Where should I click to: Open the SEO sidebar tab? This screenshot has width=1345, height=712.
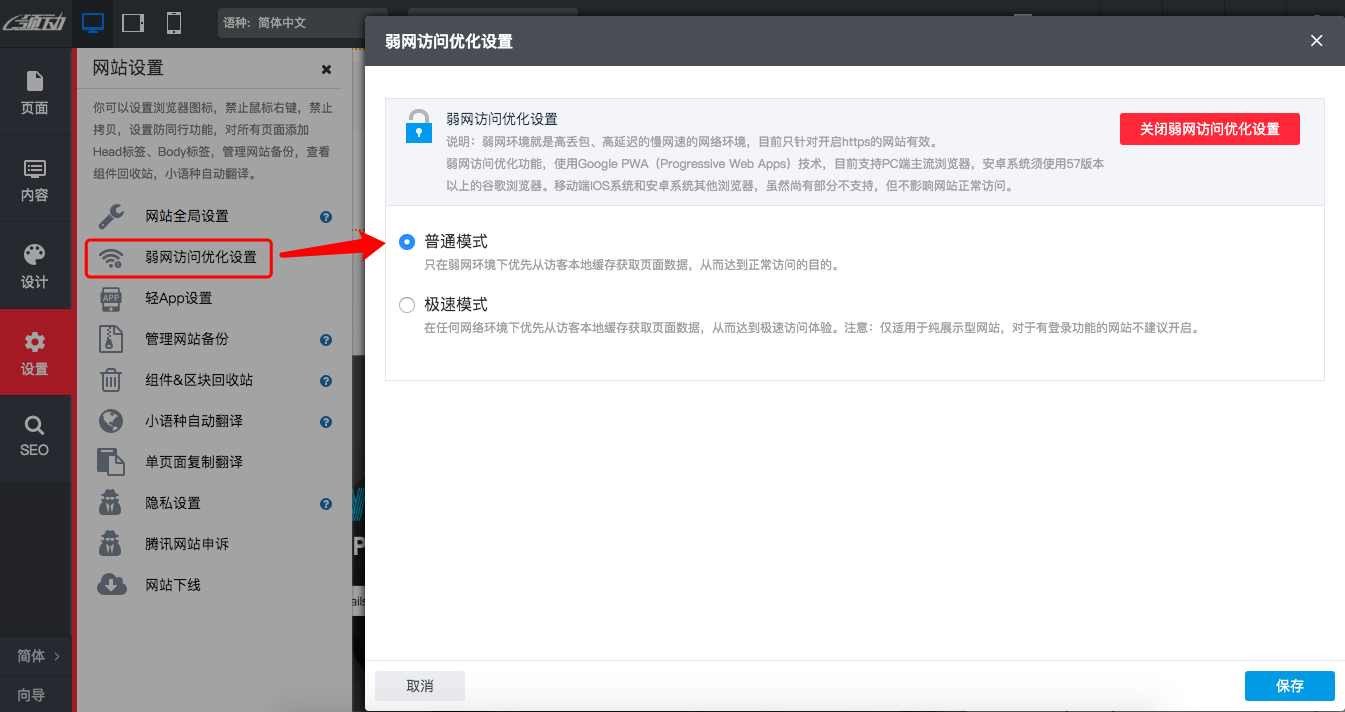point(35,439)
